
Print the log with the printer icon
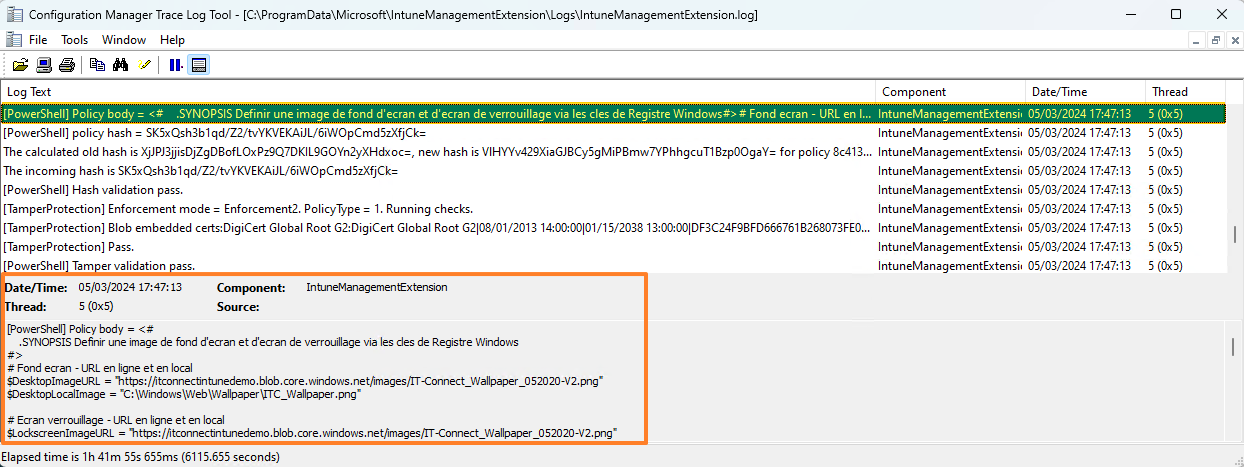click(x=67, y=65)
